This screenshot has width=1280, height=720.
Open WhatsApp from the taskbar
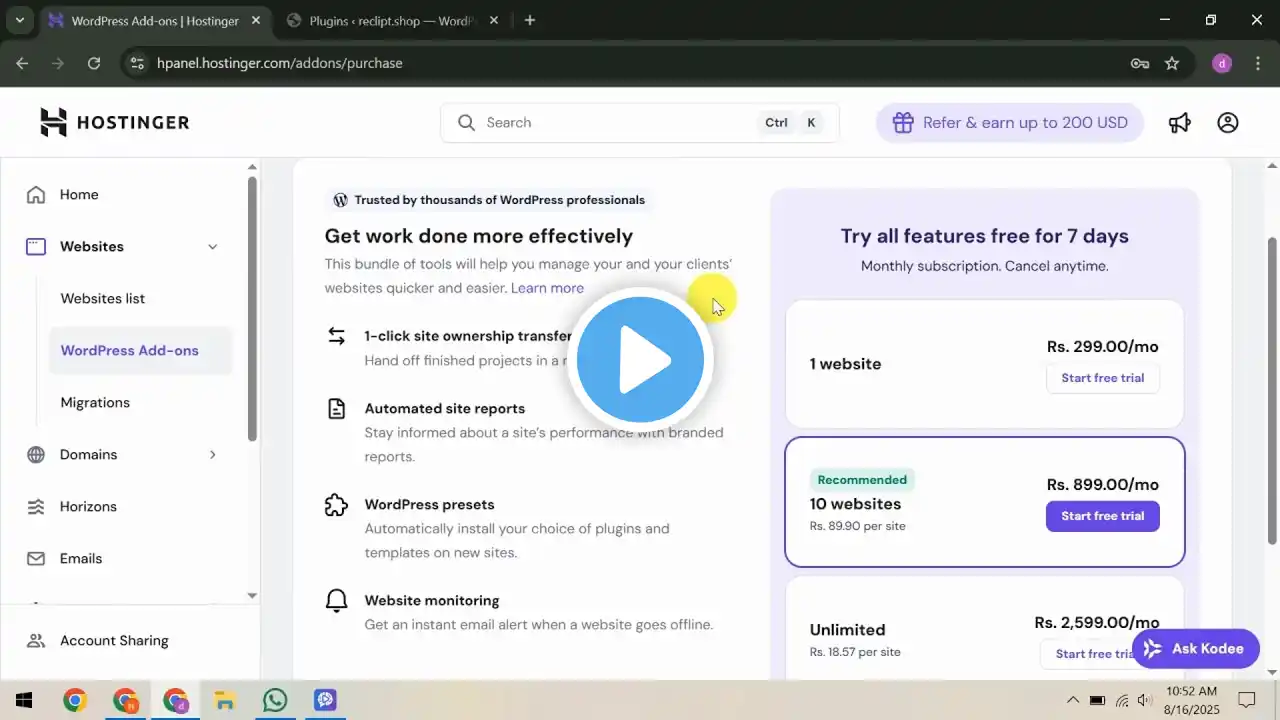275,700
